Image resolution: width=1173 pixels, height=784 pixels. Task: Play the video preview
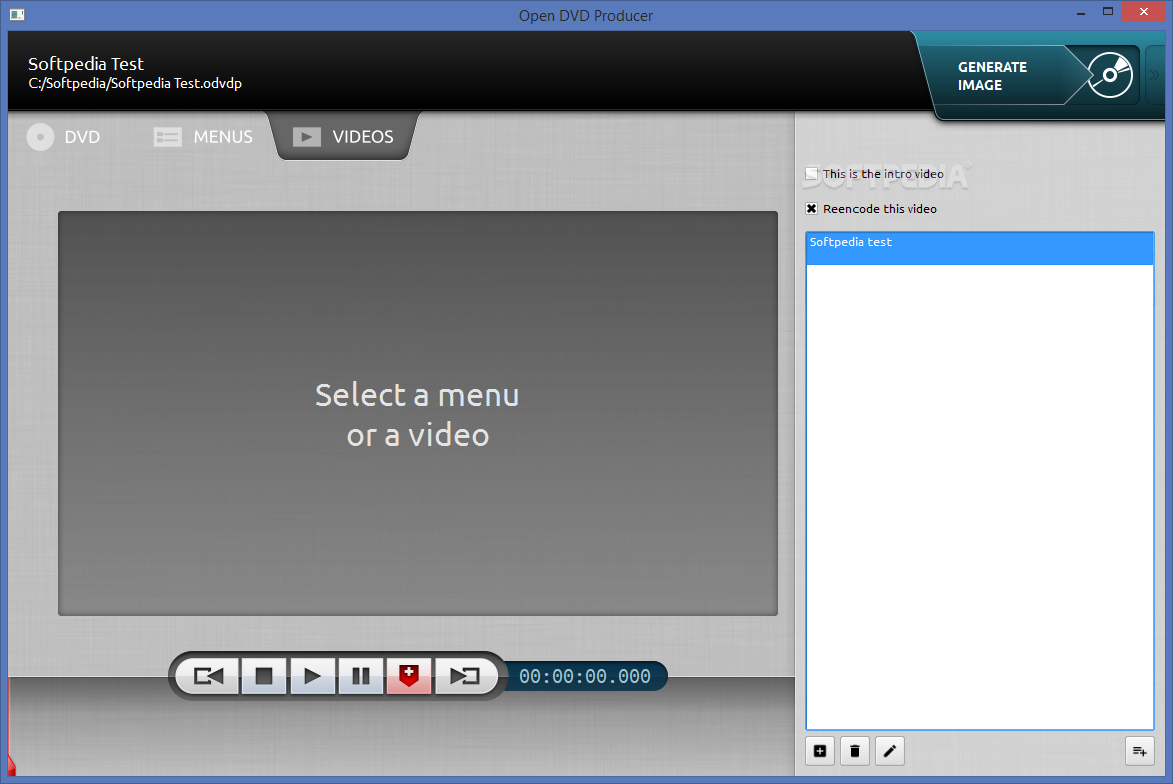point(312,676)
